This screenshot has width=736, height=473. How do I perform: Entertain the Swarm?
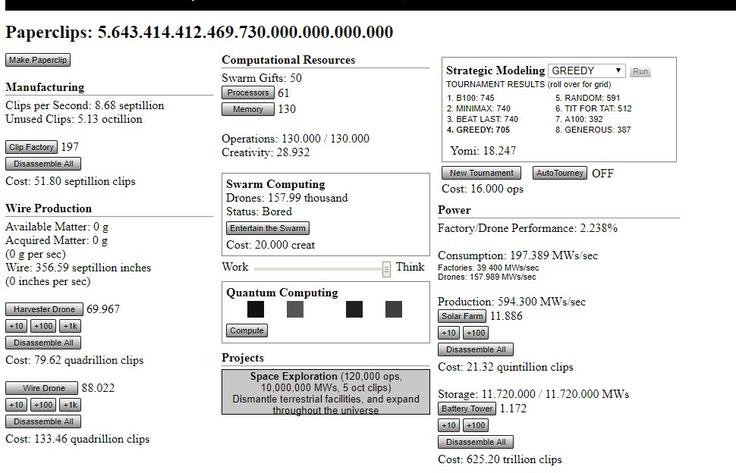[x=268, y=228]
